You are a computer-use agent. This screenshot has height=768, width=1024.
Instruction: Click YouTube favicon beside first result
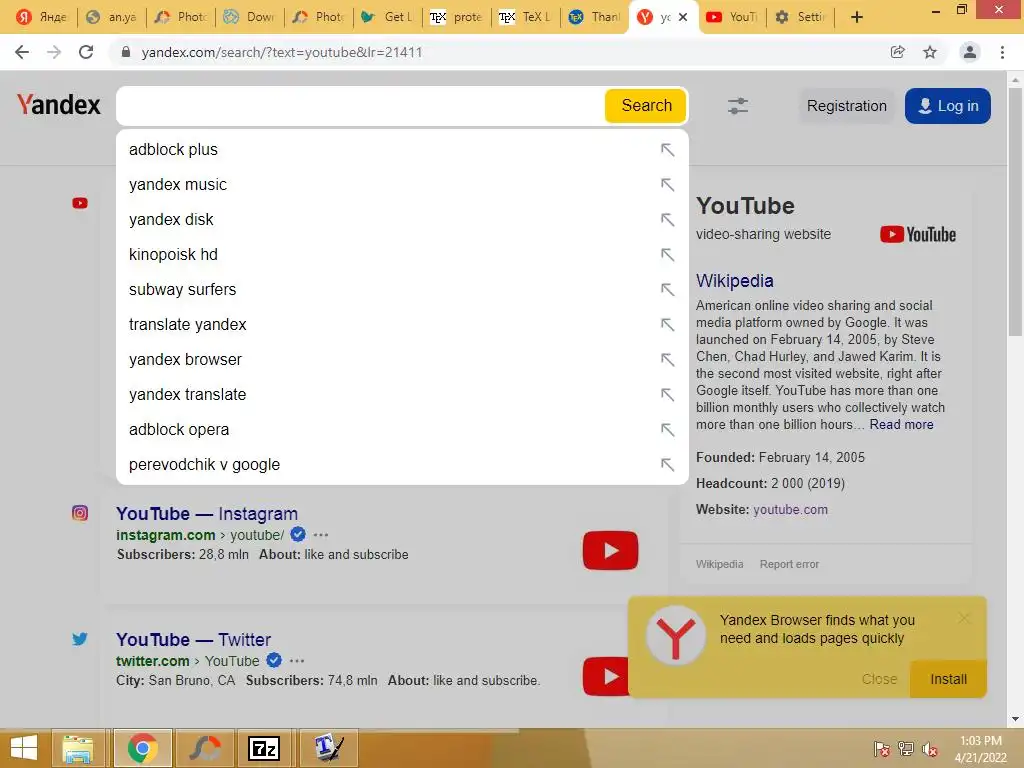pos(80,203)
